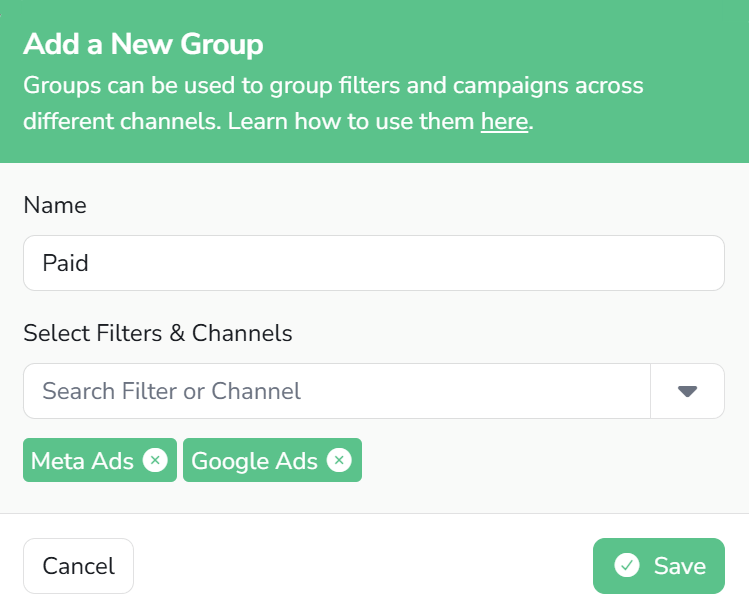Click the Add a New Group heading
The width and height of the screenshot is (749, 616).
tap(143, 44)
